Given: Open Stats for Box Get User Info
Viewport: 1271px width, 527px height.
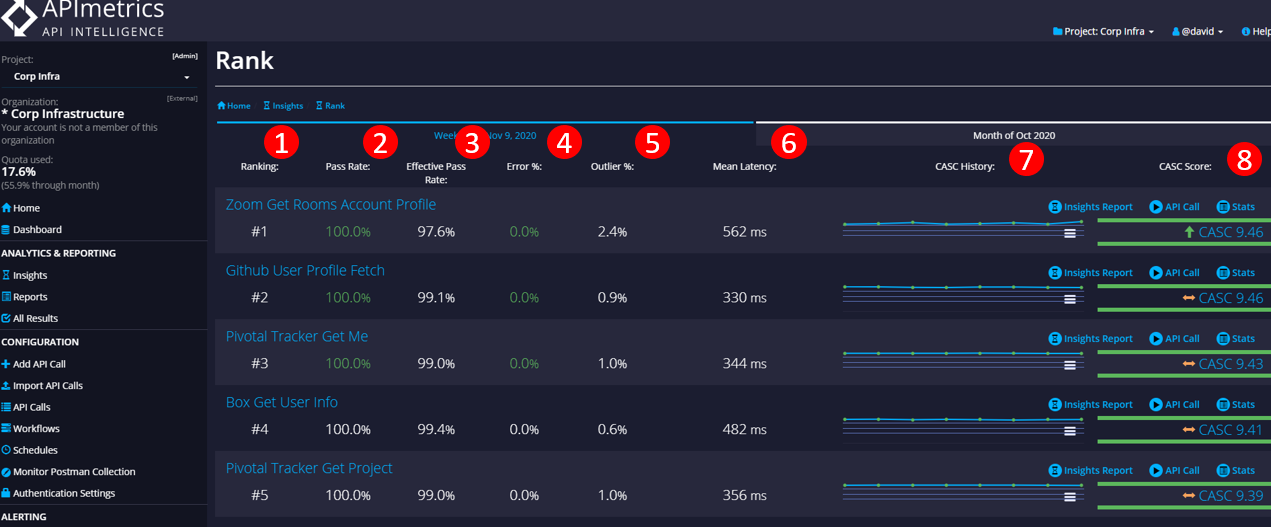Looking at the screenshot, I should coord(1235,405).
